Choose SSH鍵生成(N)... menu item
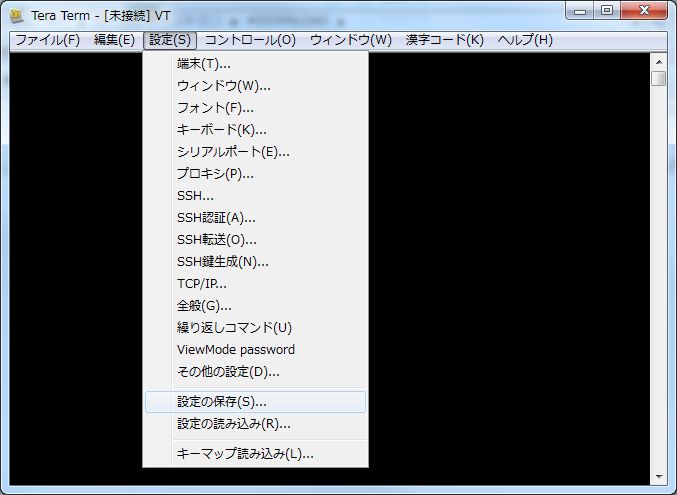The width and height of the screenshot is (677, 495). [x=222, y=262]
